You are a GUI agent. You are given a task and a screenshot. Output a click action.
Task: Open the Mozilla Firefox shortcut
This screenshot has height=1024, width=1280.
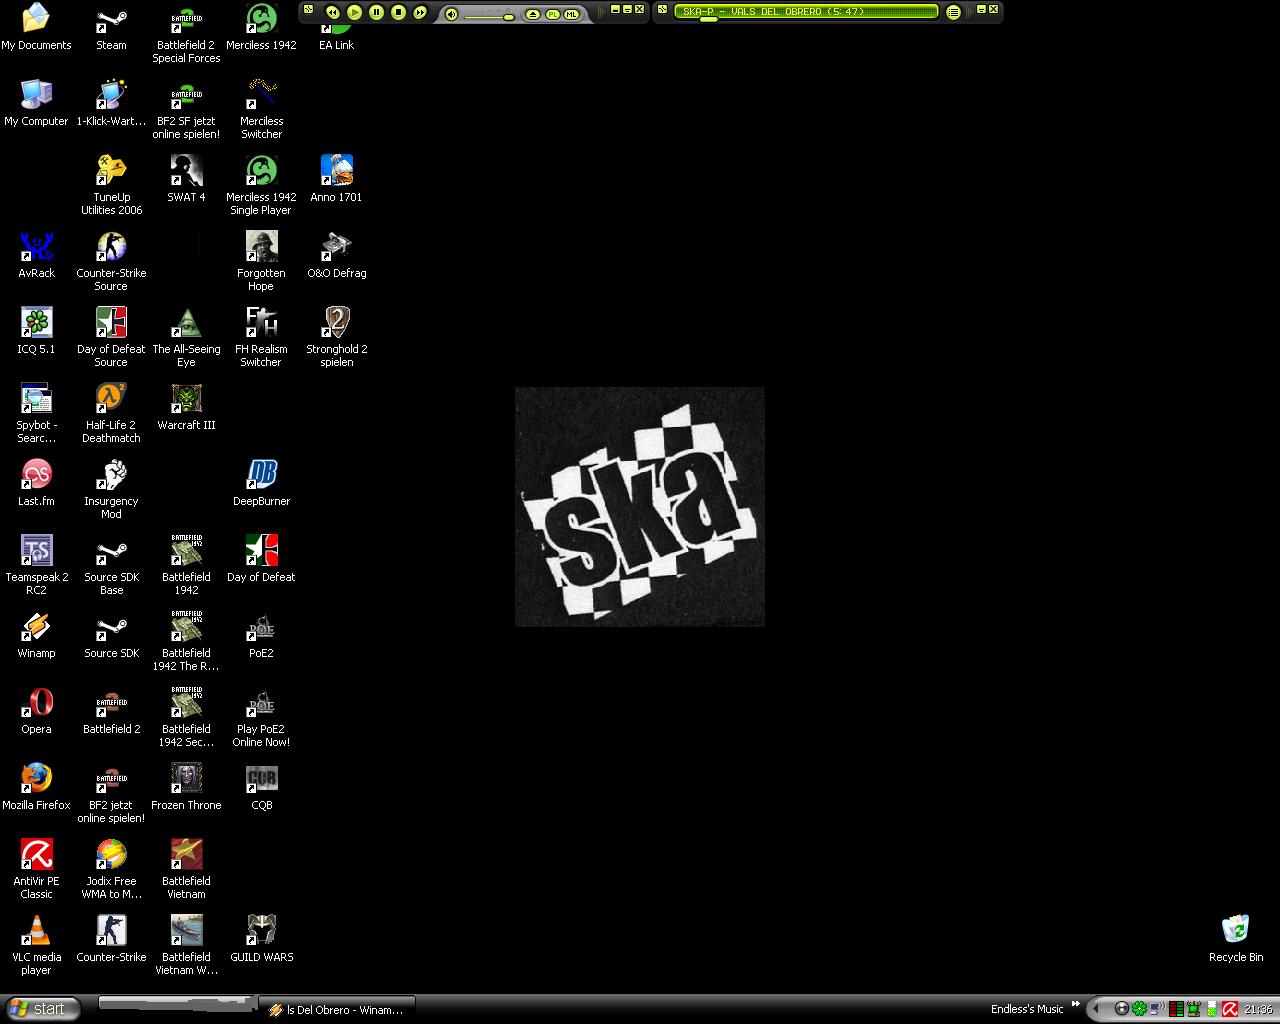[x=36, y=787]
